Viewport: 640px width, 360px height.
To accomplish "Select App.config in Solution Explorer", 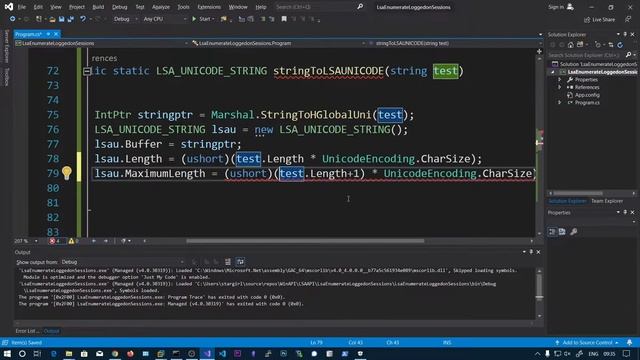I will pyautogui.click(x=587, y=95).
